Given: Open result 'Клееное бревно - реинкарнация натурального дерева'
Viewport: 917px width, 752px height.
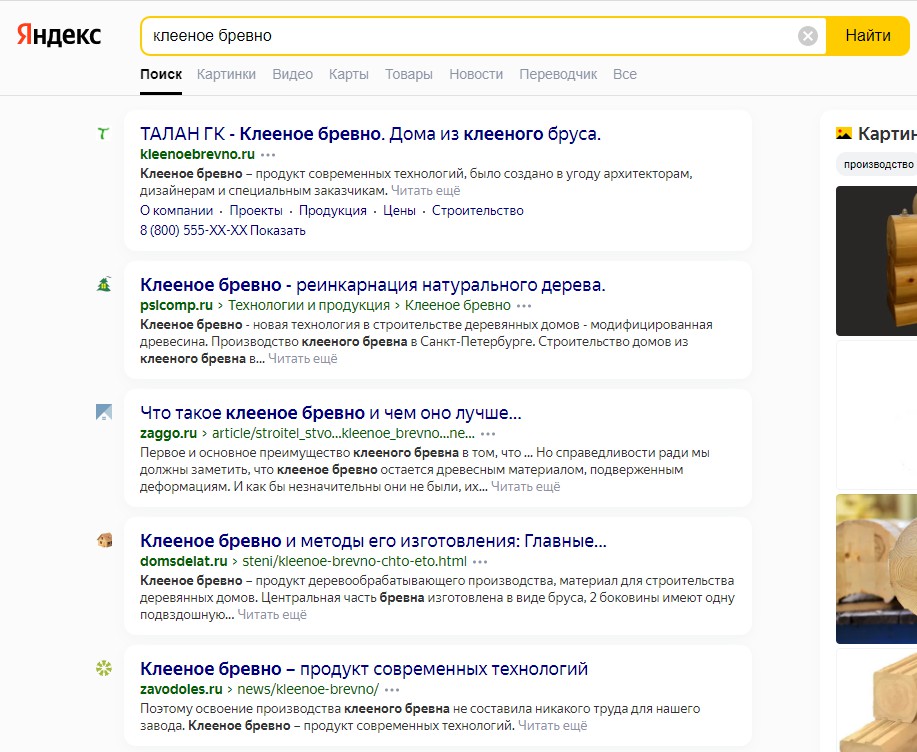Looking at the screenshot, I should pos(373,285).
